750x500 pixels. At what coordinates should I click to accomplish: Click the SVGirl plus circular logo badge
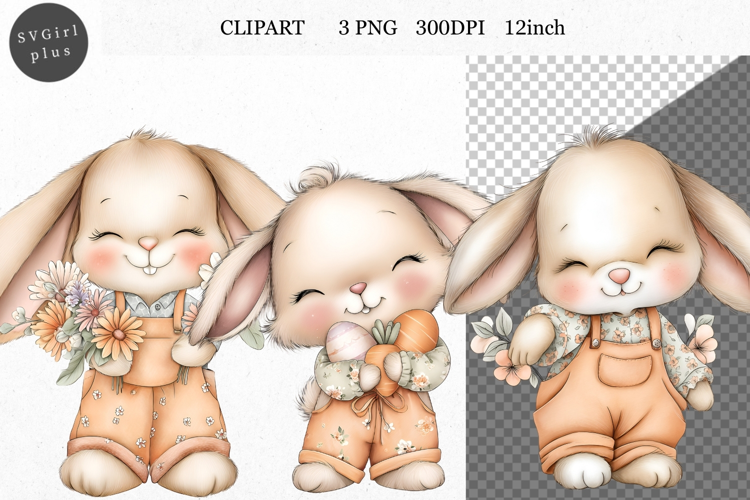[50, 45]
